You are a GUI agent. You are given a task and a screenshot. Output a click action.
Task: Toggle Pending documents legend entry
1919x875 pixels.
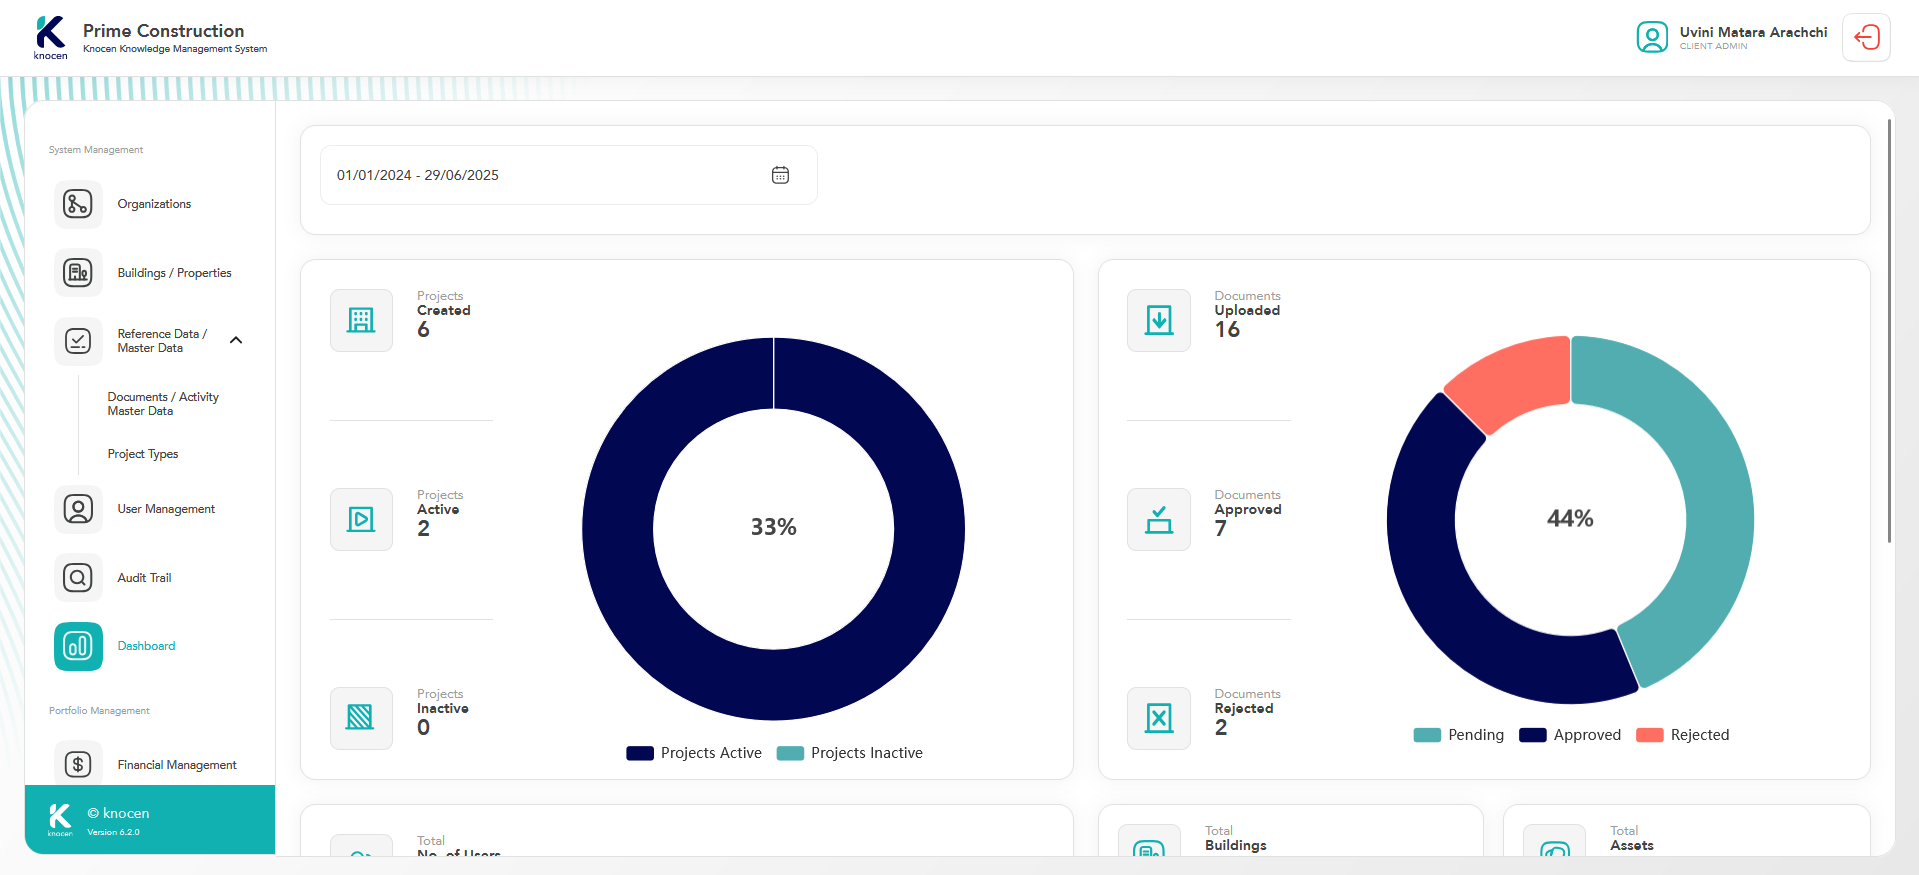point(1459,735)
